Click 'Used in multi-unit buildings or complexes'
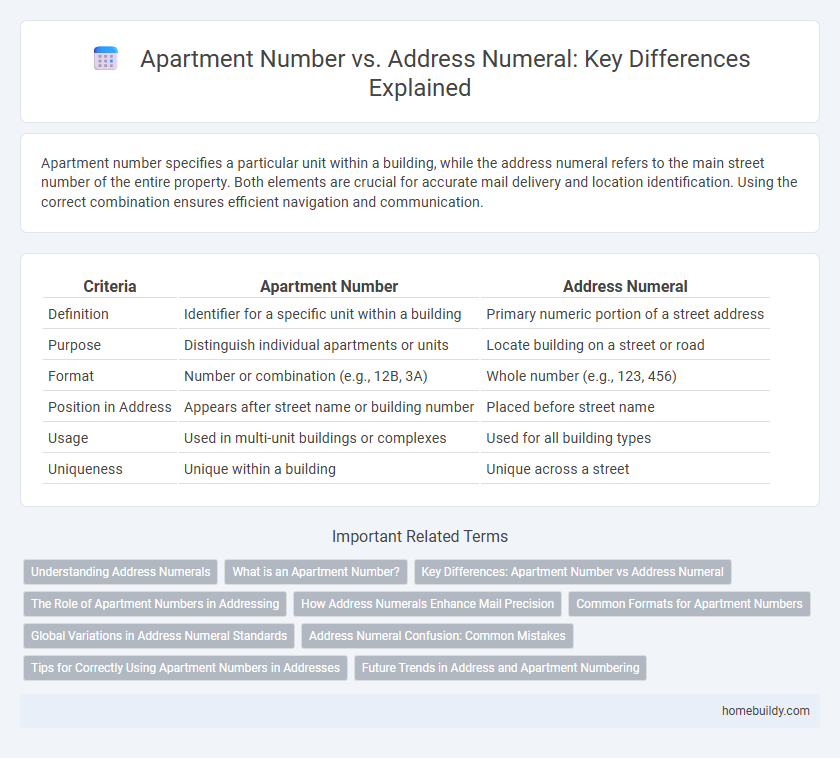The height and width of the screenshot is (758, 840). [315, 438]
